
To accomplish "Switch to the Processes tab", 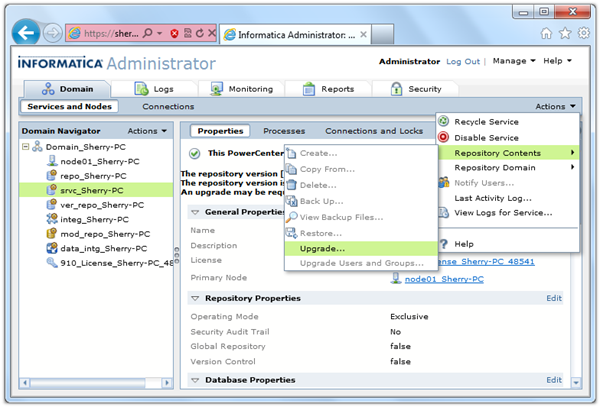I will click(284, 131).
